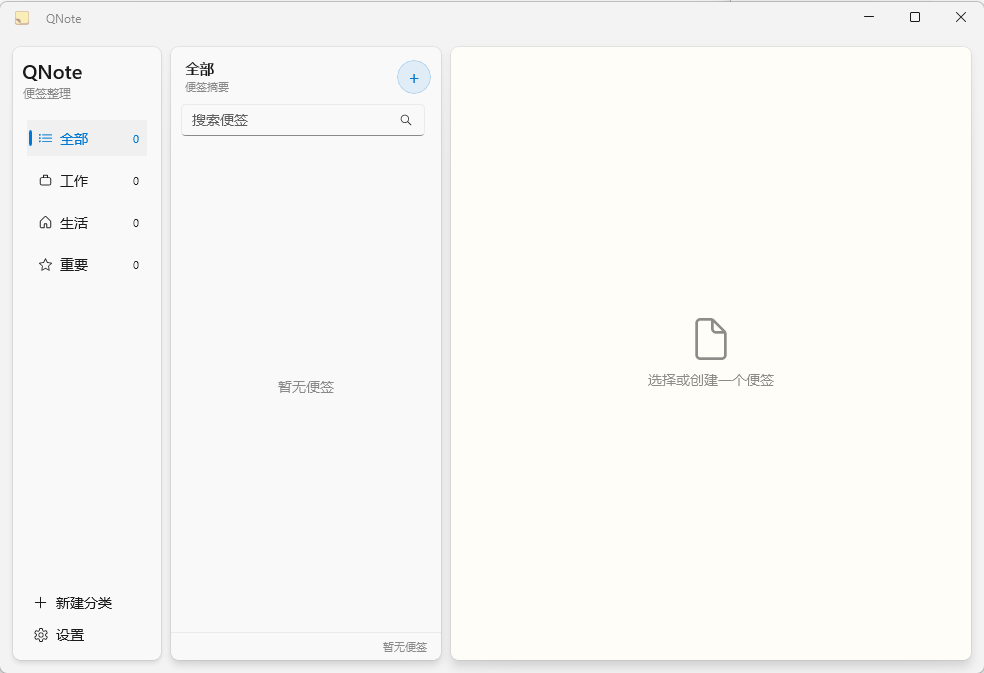
Task: Click the 便签整理 sidebar subtitle
Action: point(47,94)
